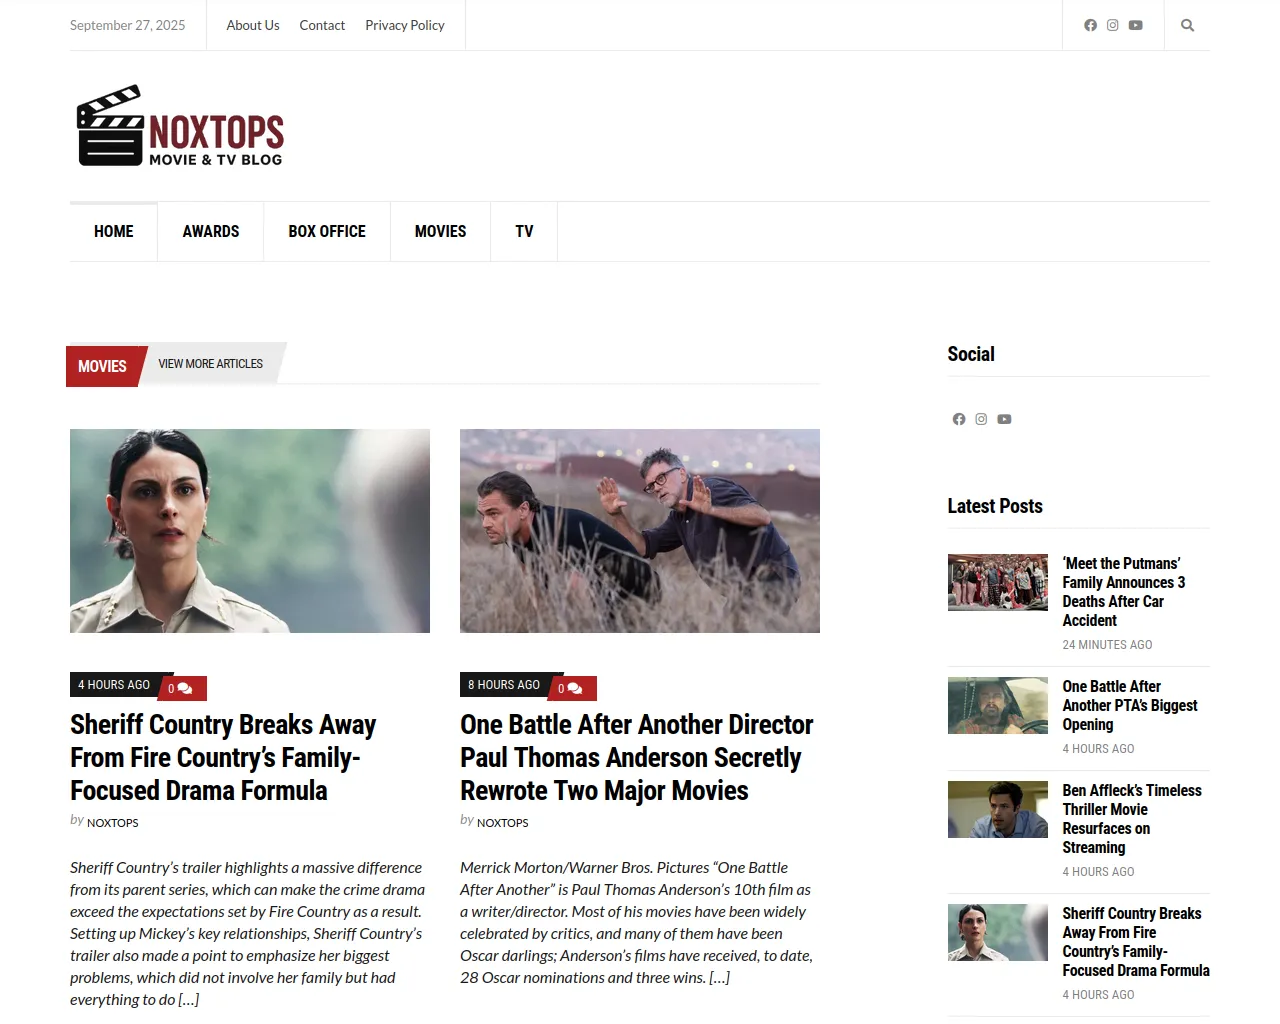Viewport: 1280px width, 1024px height.
Task: Read 'One Battle After Another Director' headline
Action: click(x=637, y=757)
